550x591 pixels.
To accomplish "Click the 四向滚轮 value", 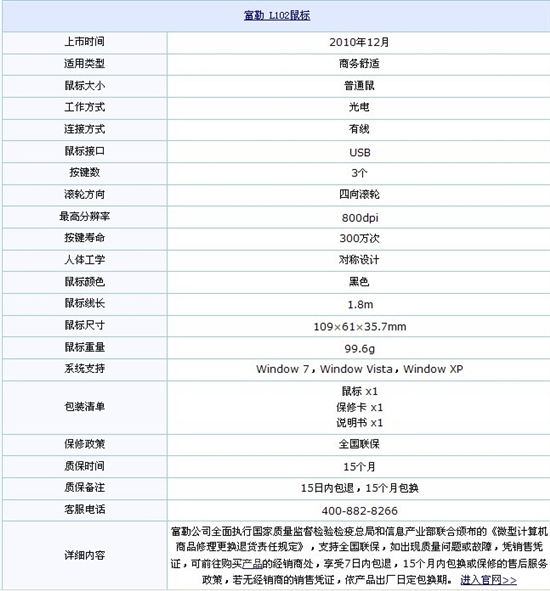I will (x=359, y=194).
